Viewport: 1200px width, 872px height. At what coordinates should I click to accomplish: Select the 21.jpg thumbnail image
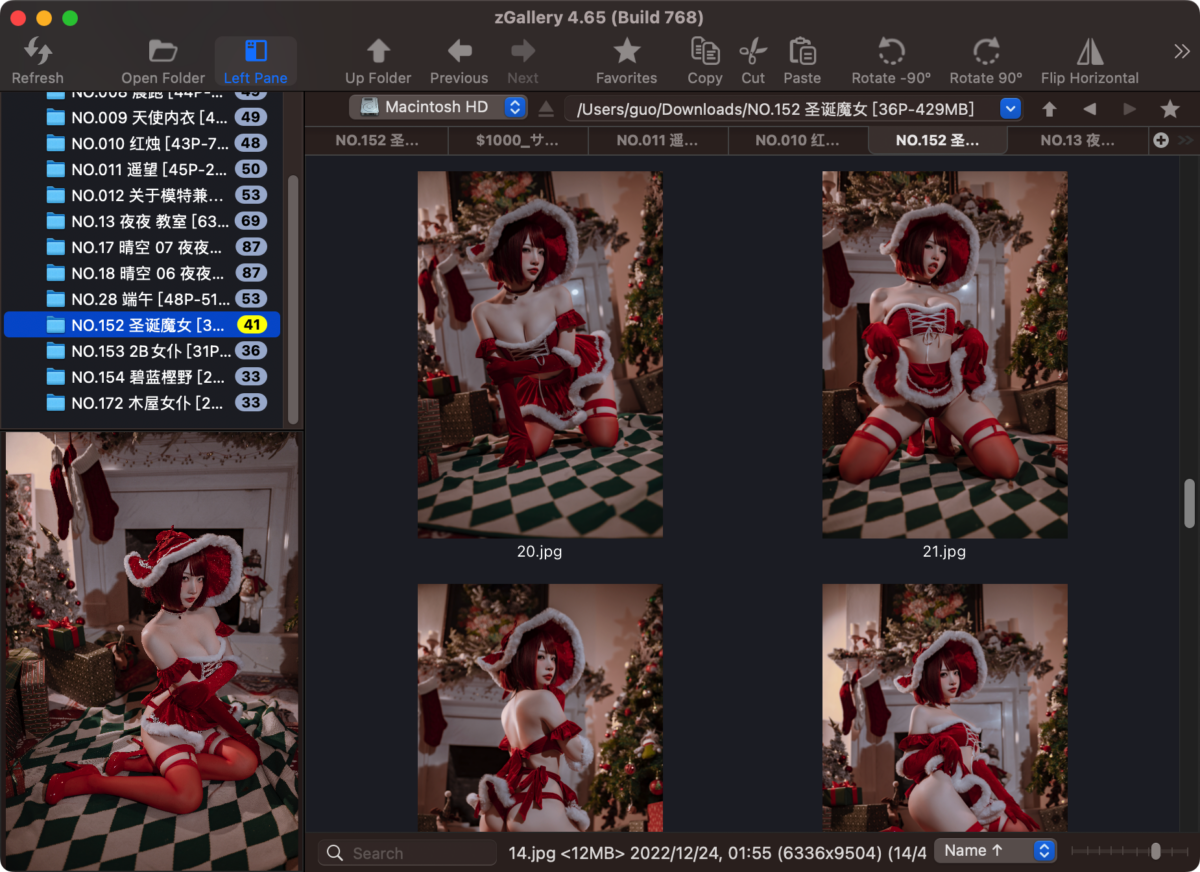[945, 355]
